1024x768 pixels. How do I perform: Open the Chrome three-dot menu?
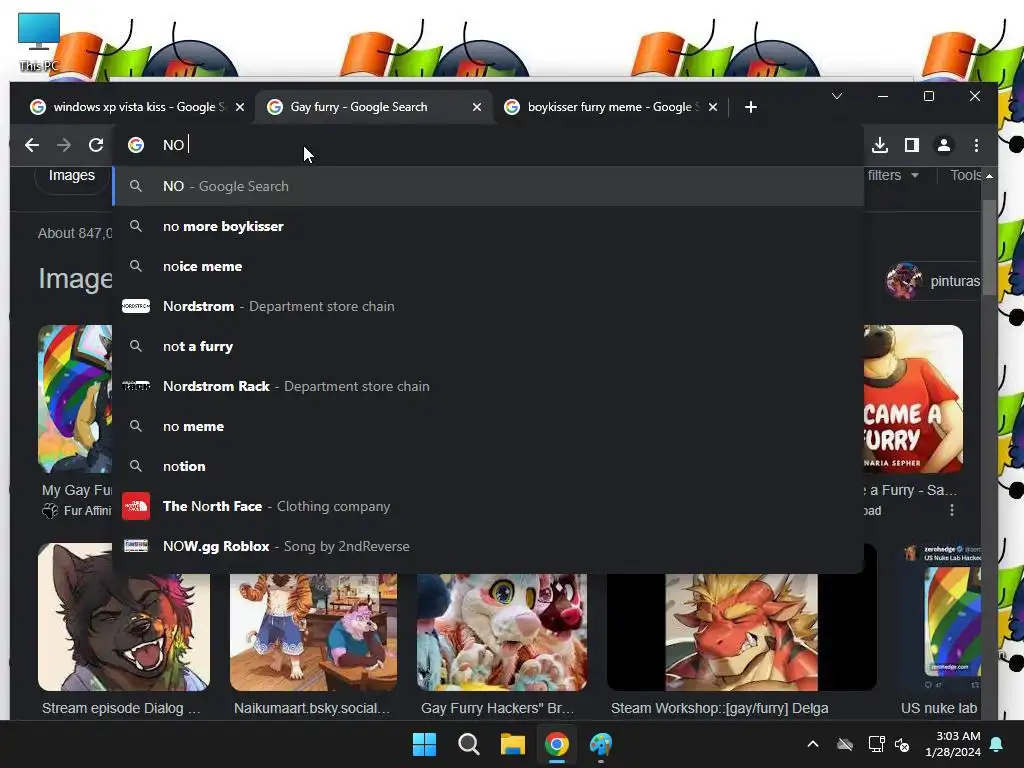click(x=976, y=145)
